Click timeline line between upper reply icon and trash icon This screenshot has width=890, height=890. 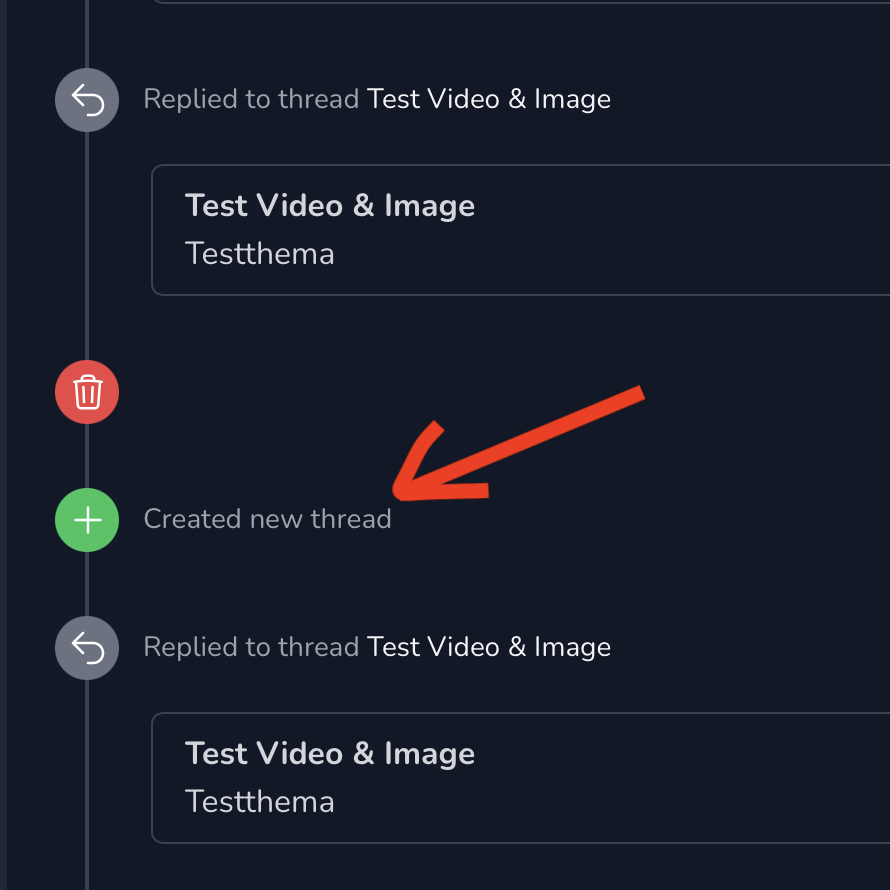pos(87,246)
